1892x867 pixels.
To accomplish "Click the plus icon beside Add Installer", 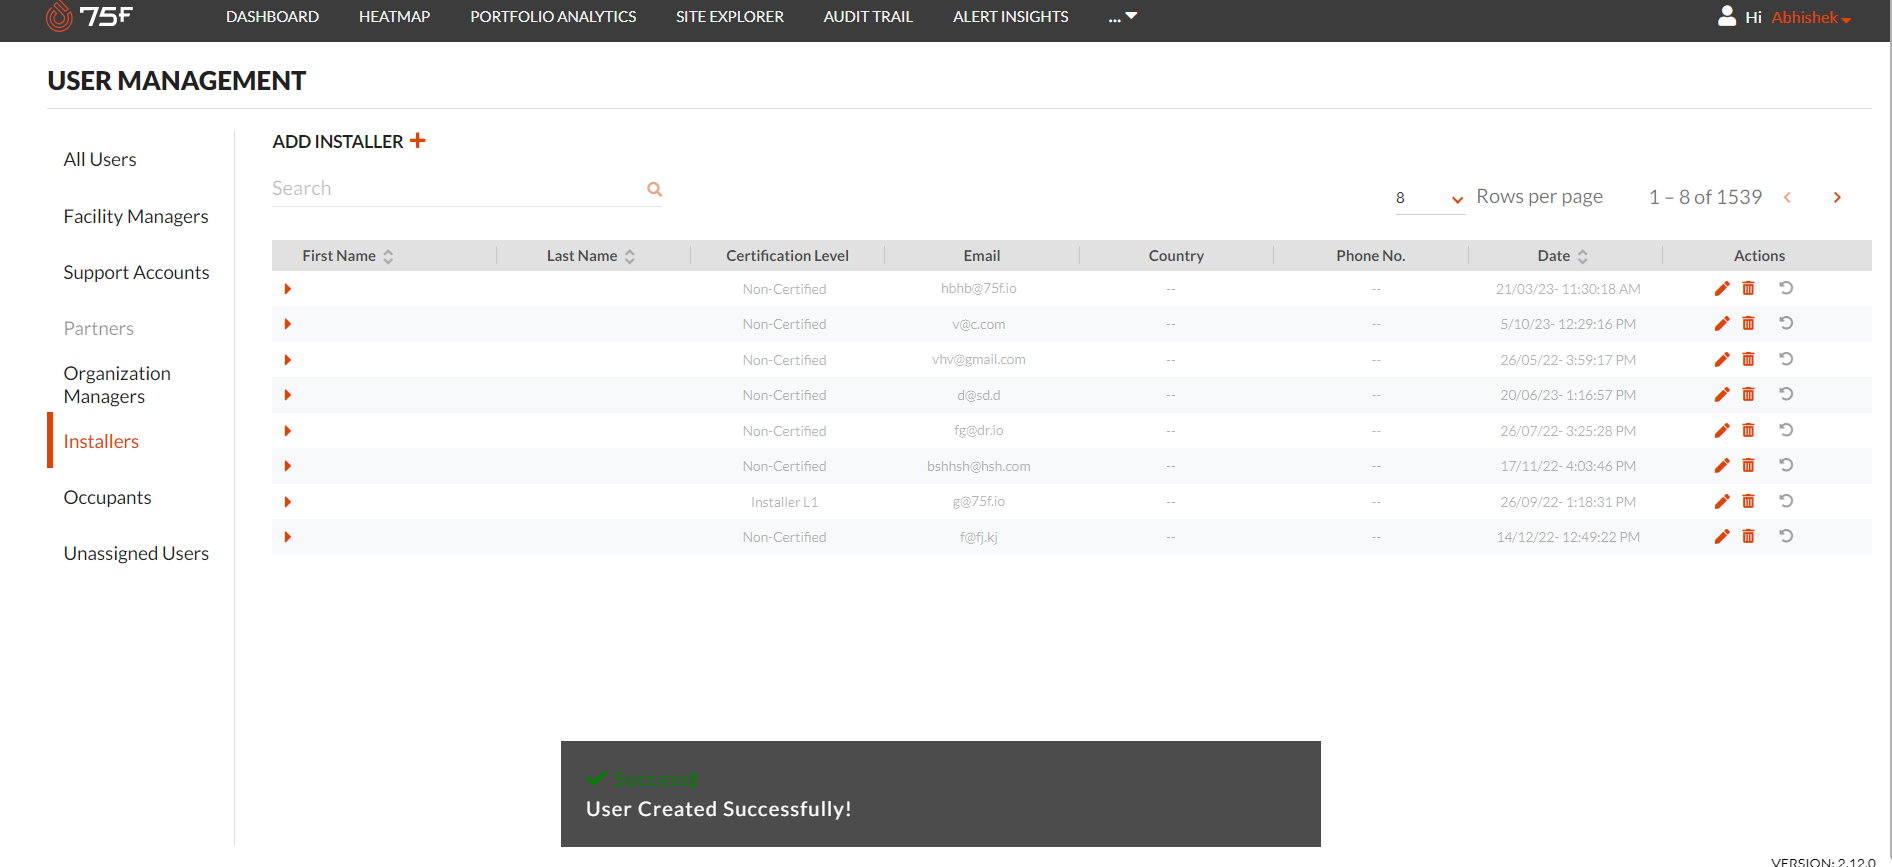I will (x=418, y=141).
